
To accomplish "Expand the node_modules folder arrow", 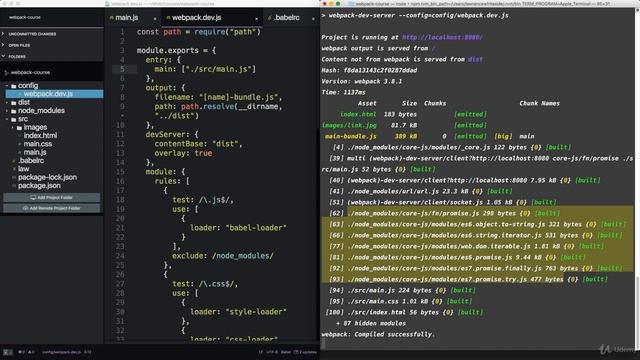I will pyautogui.click(x=7, y=111).
